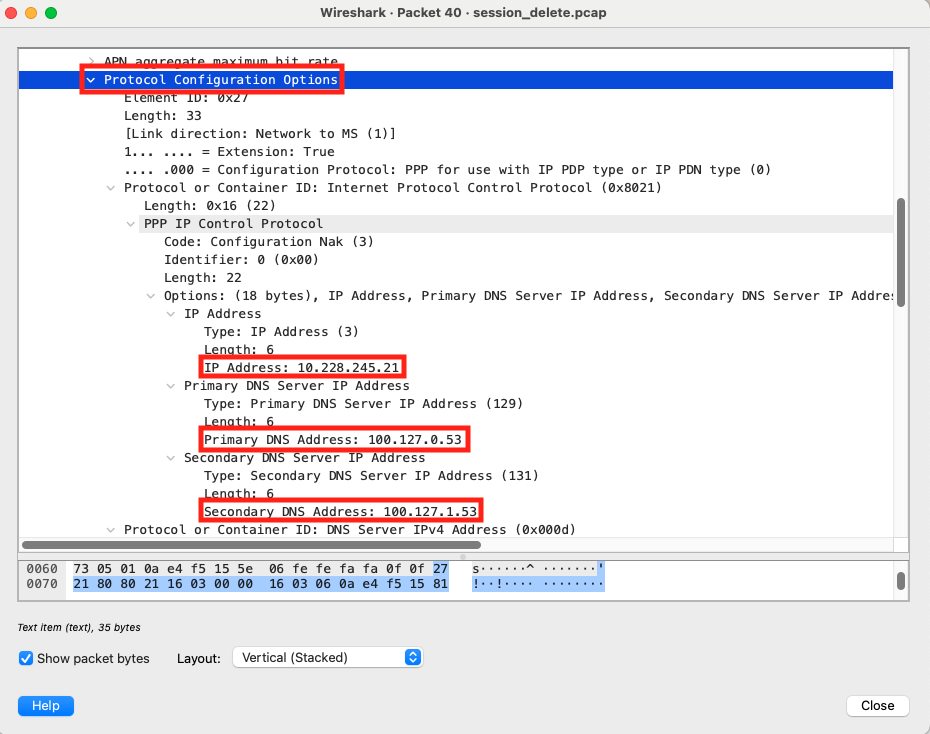930x734 pixels.
Task: Select the Close button
Action: (x=877, y=705)
